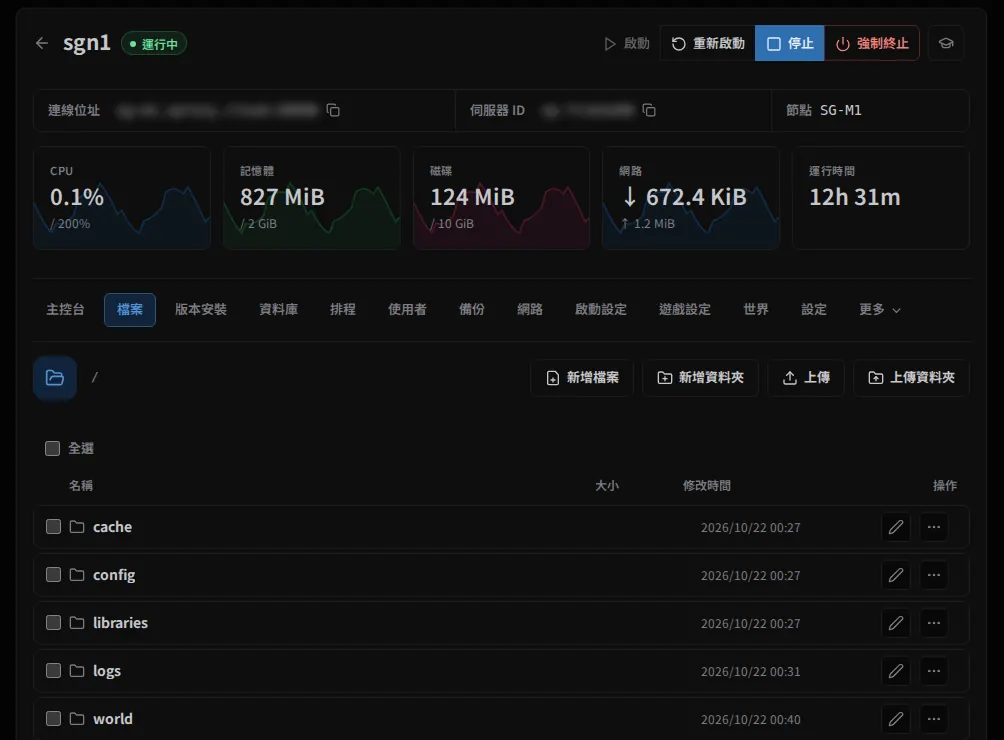The width and height of the screenshot is (1004, 740).
Task: Select the world folder checkbox
Action: 53,719
